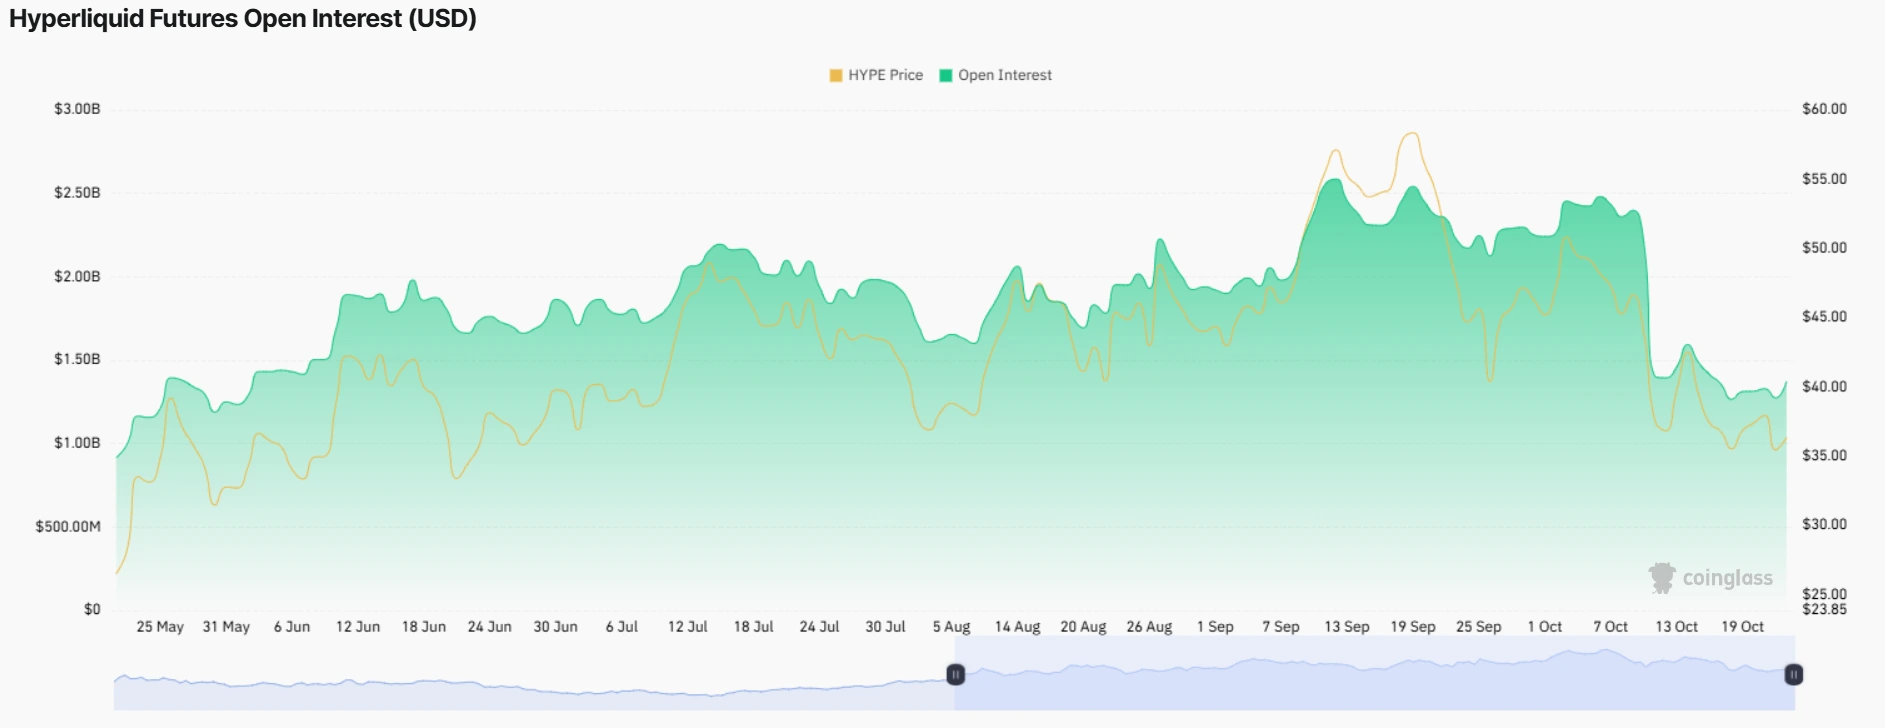The height and width of the screenshot is (728, 1885).
Task: Click the coinglass mascot logo icon
Action: coord(1662,578)
